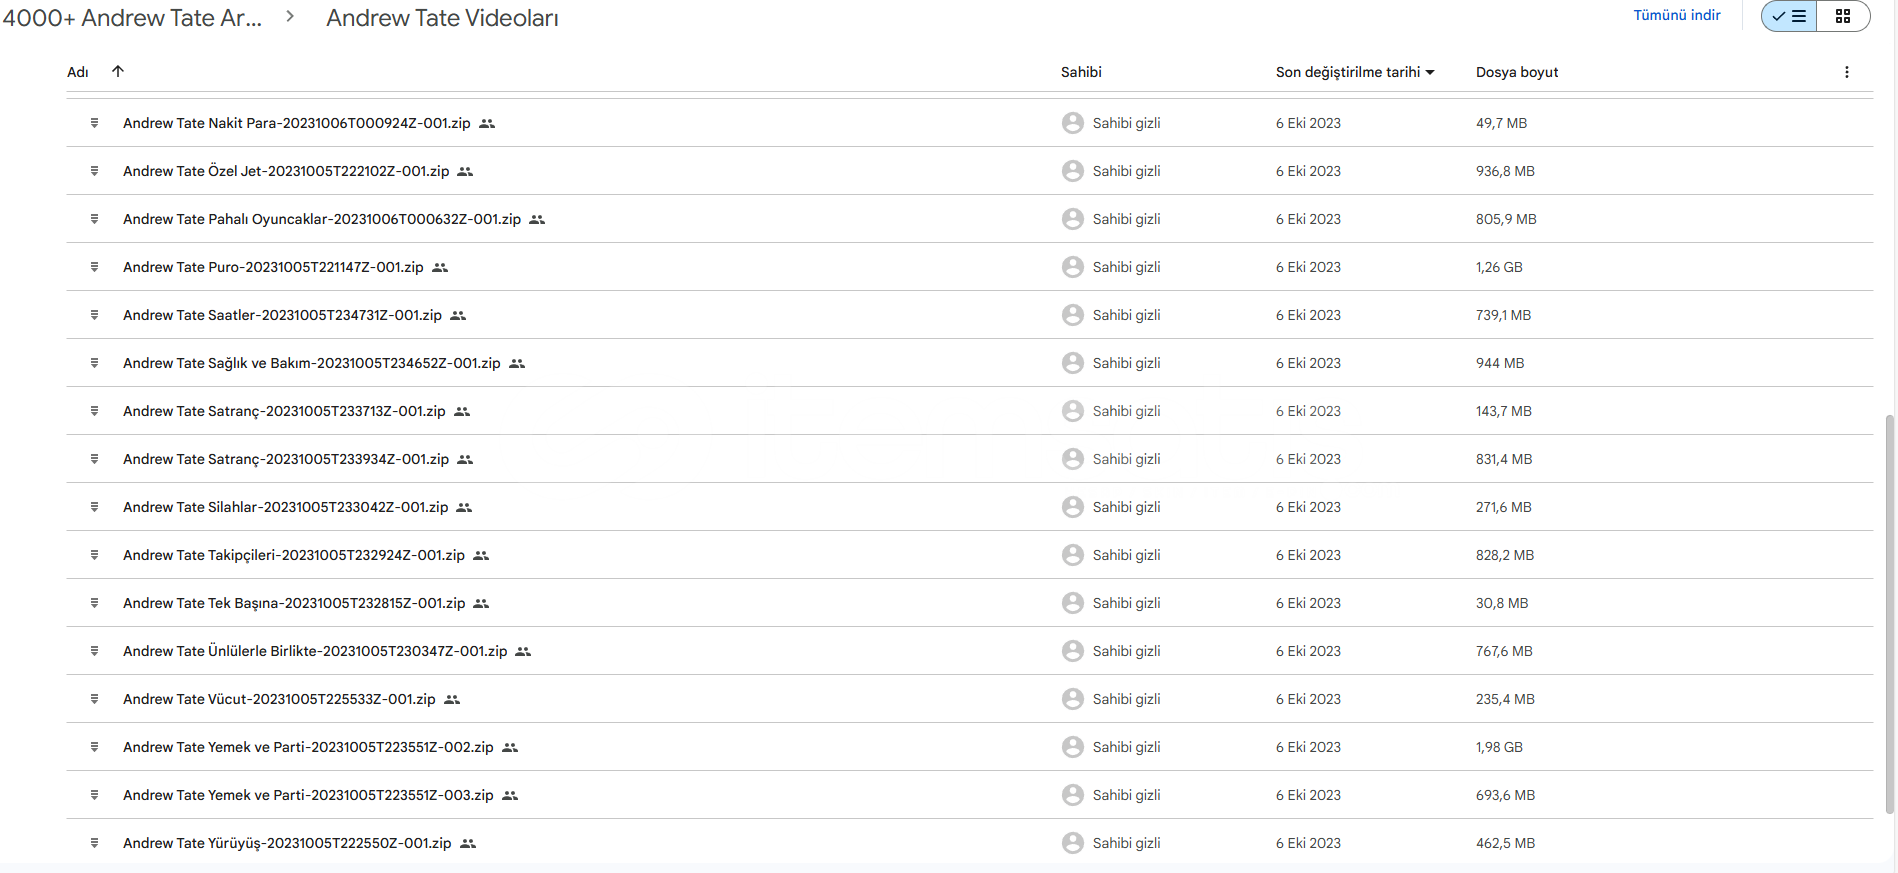Image resolution: width=1898 pixels, height=873 pixels.
Task: Select Andrew Tate Yürüyüş zip file name
Action: pos(287,843)
